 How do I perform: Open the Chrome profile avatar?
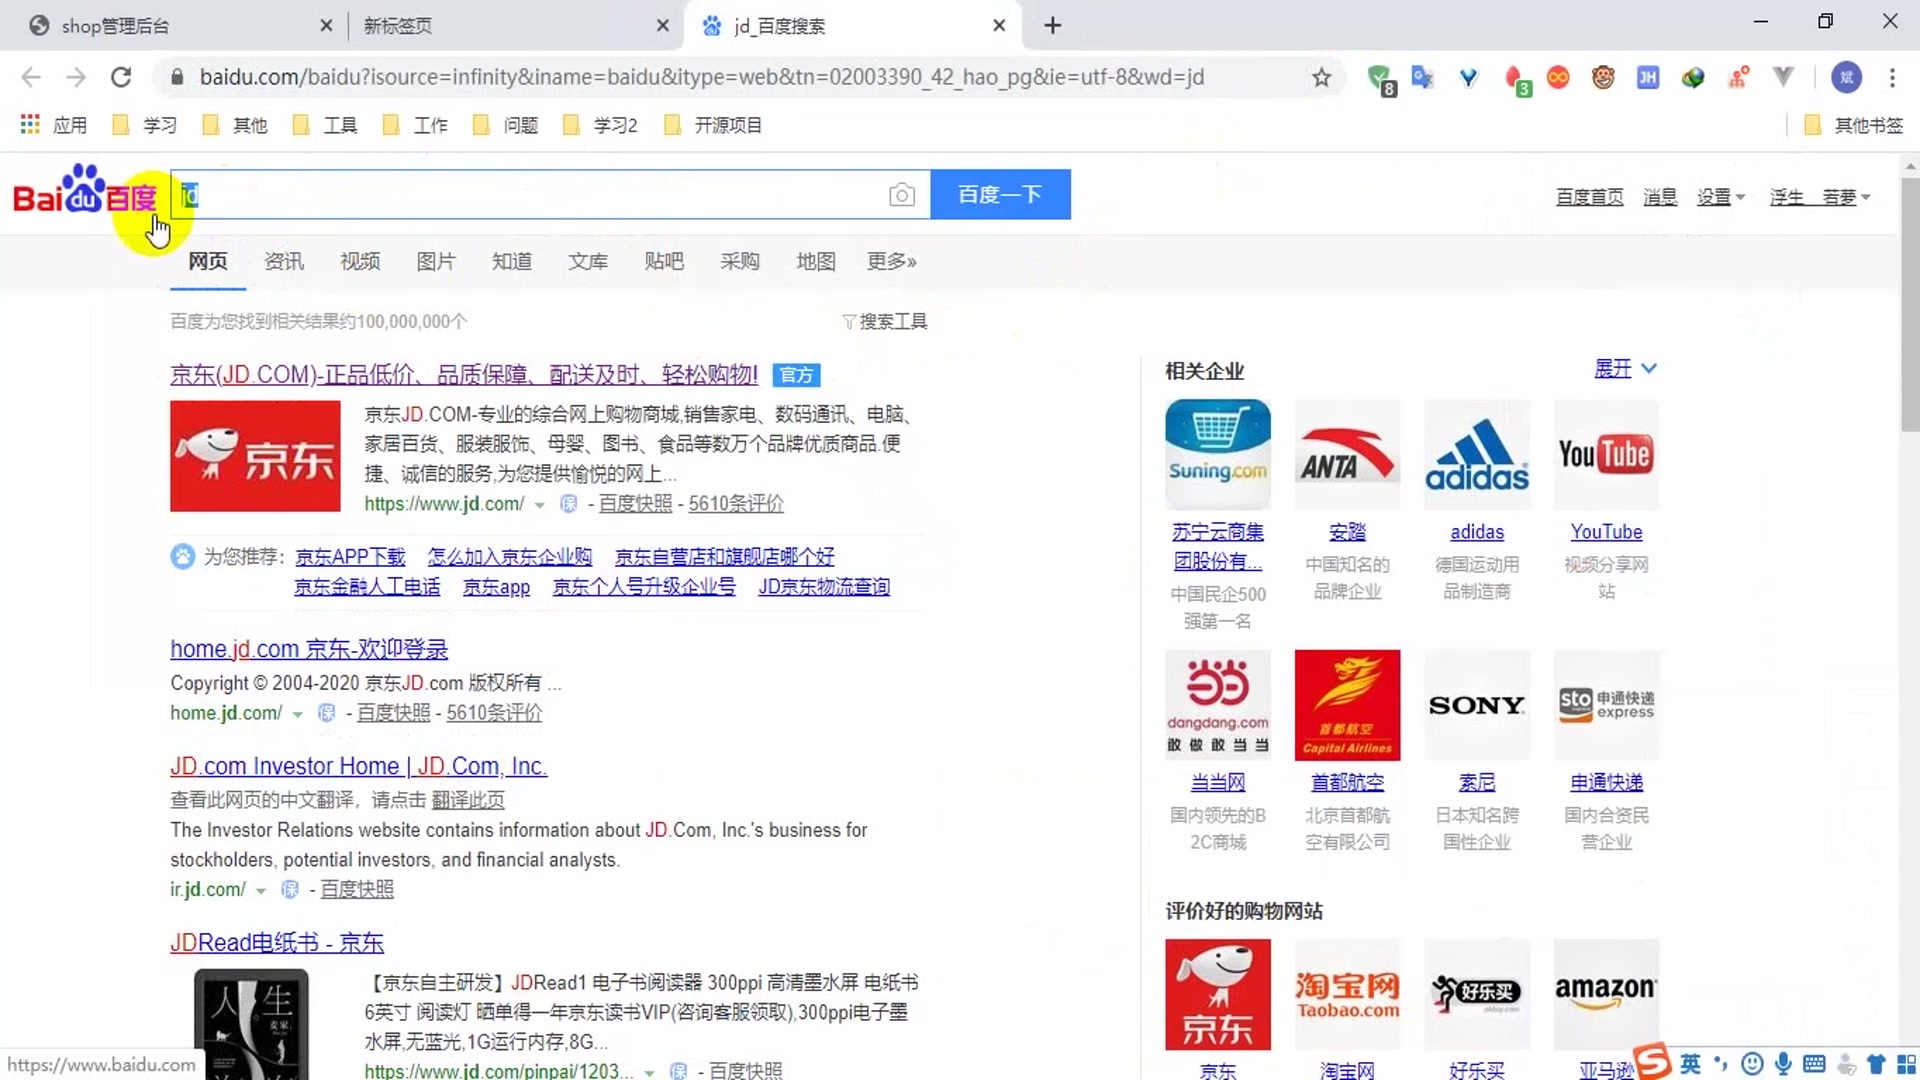[x=1846, y=77]
